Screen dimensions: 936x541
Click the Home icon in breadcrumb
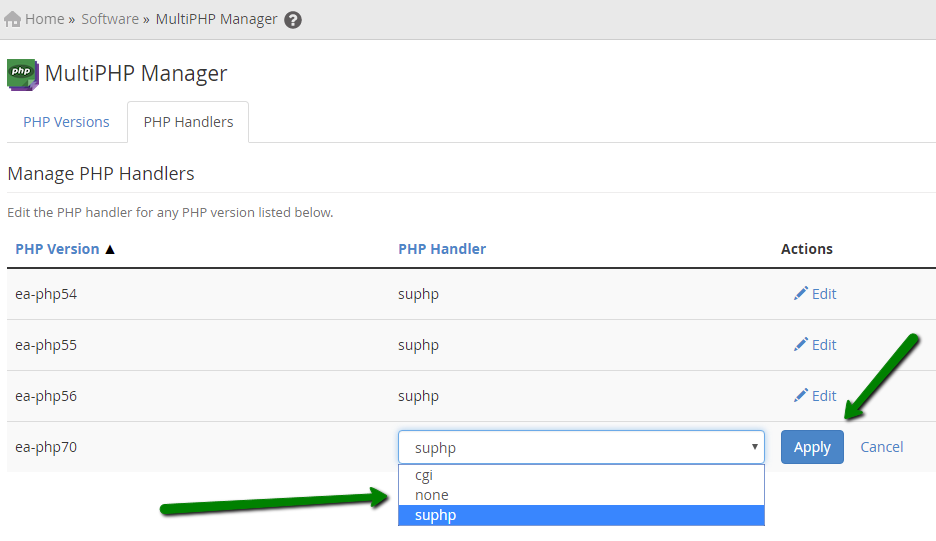pos(13,19)
